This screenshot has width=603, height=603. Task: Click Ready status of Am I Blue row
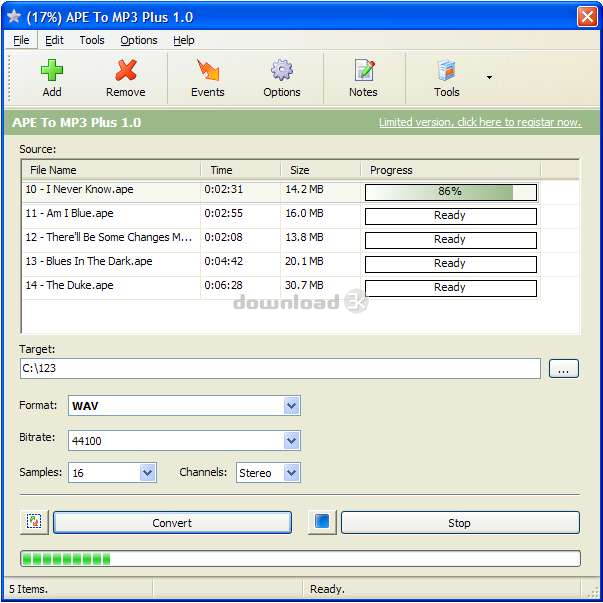coord(450,216)
